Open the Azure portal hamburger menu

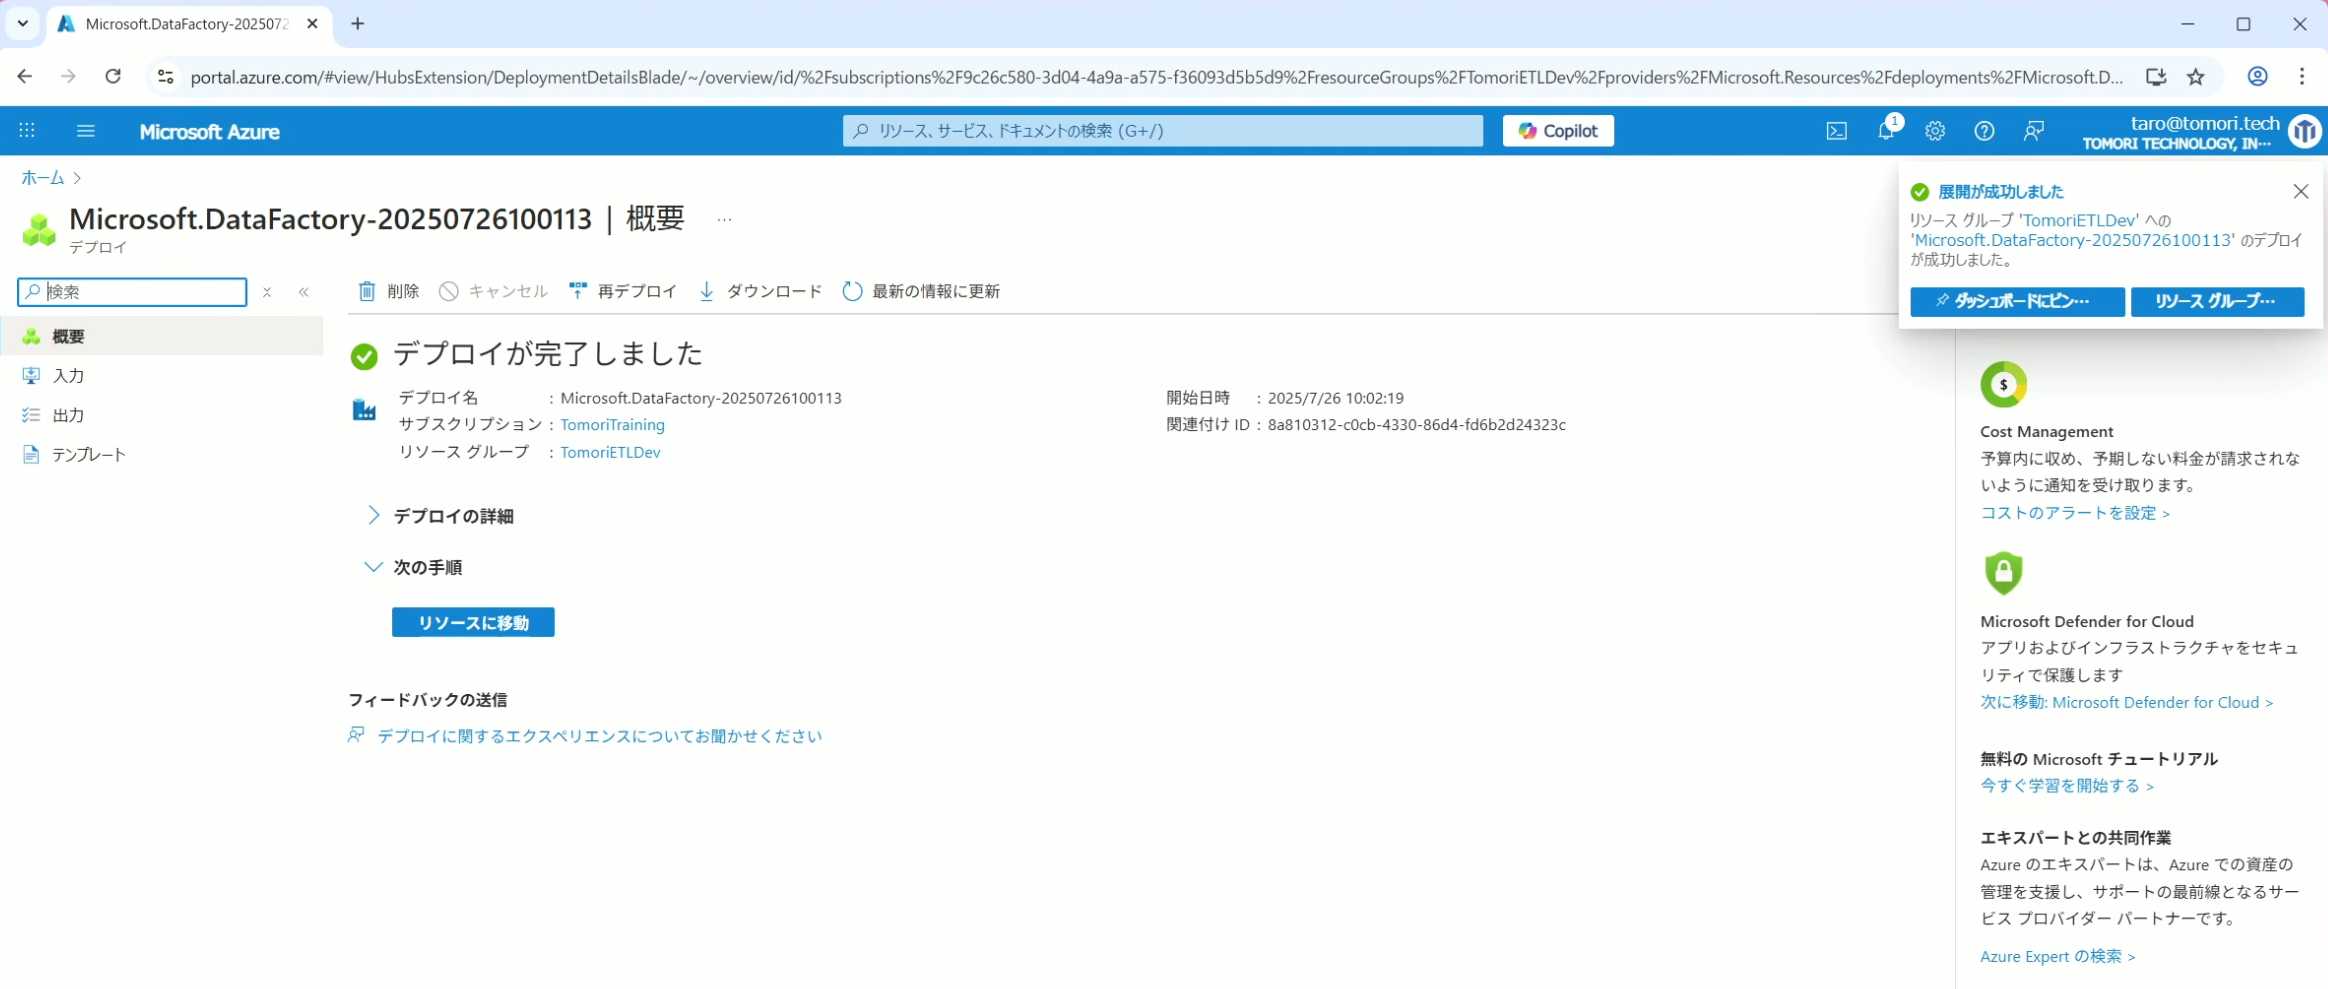tap(86, 131)
